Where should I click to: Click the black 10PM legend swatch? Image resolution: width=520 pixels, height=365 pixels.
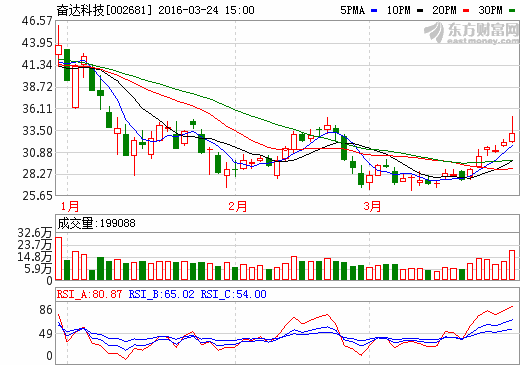tap(420, 11)
